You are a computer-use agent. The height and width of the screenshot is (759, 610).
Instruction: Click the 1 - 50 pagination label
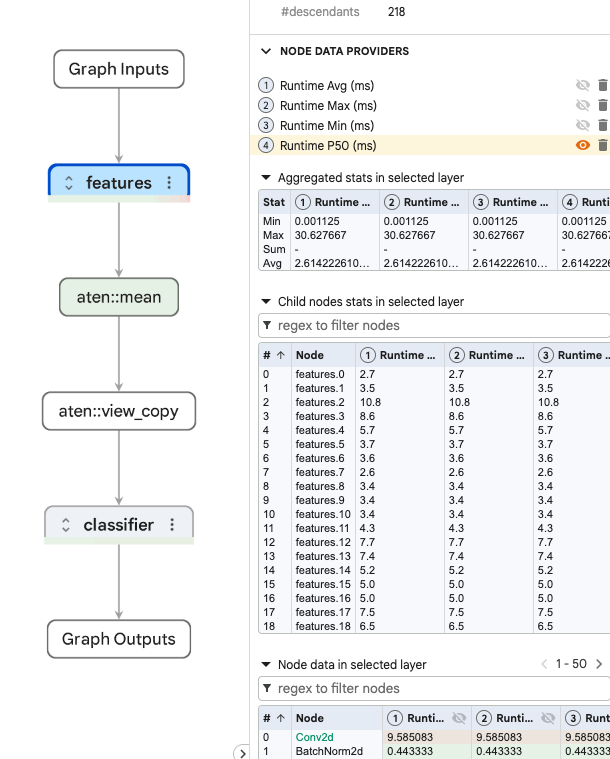[571, 664]
